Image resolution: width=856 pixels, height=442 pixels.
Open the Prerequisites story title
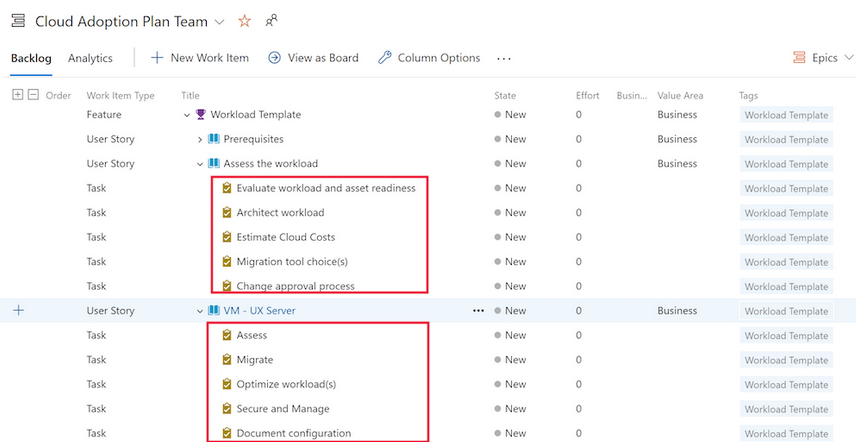(x=253, y=139)
